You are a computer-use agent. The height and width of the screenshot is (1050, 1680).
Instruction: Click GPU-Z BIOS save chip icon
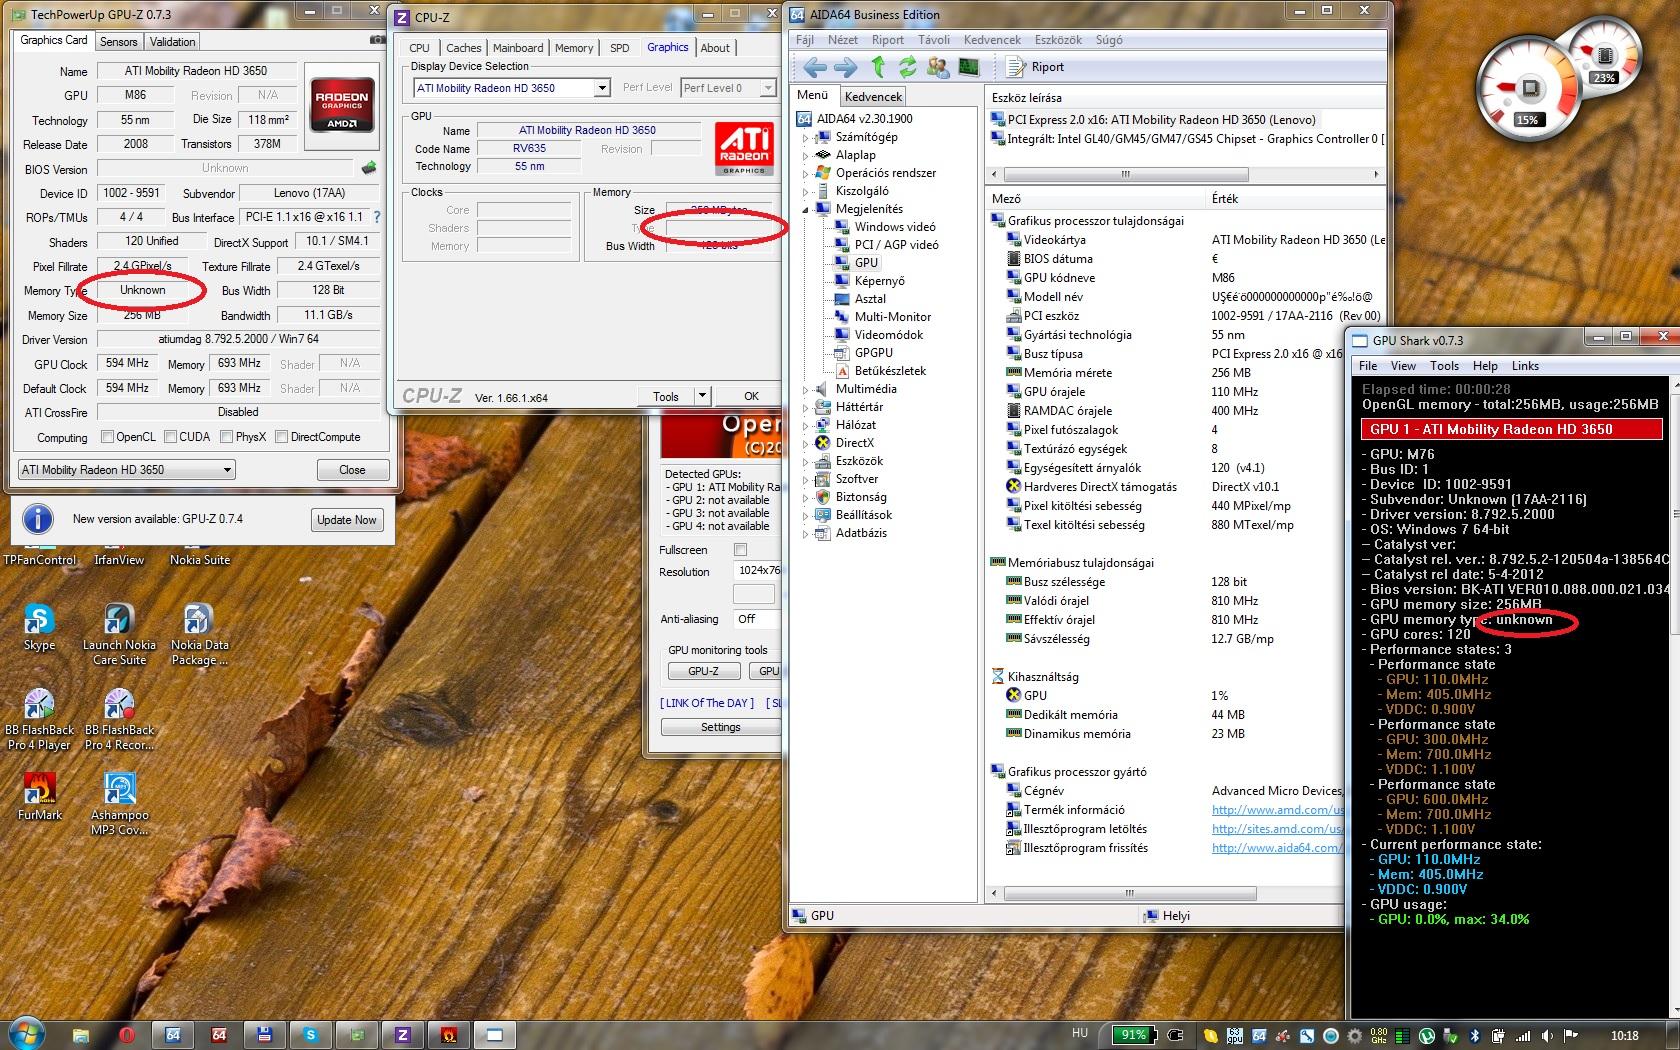(369, 168)
